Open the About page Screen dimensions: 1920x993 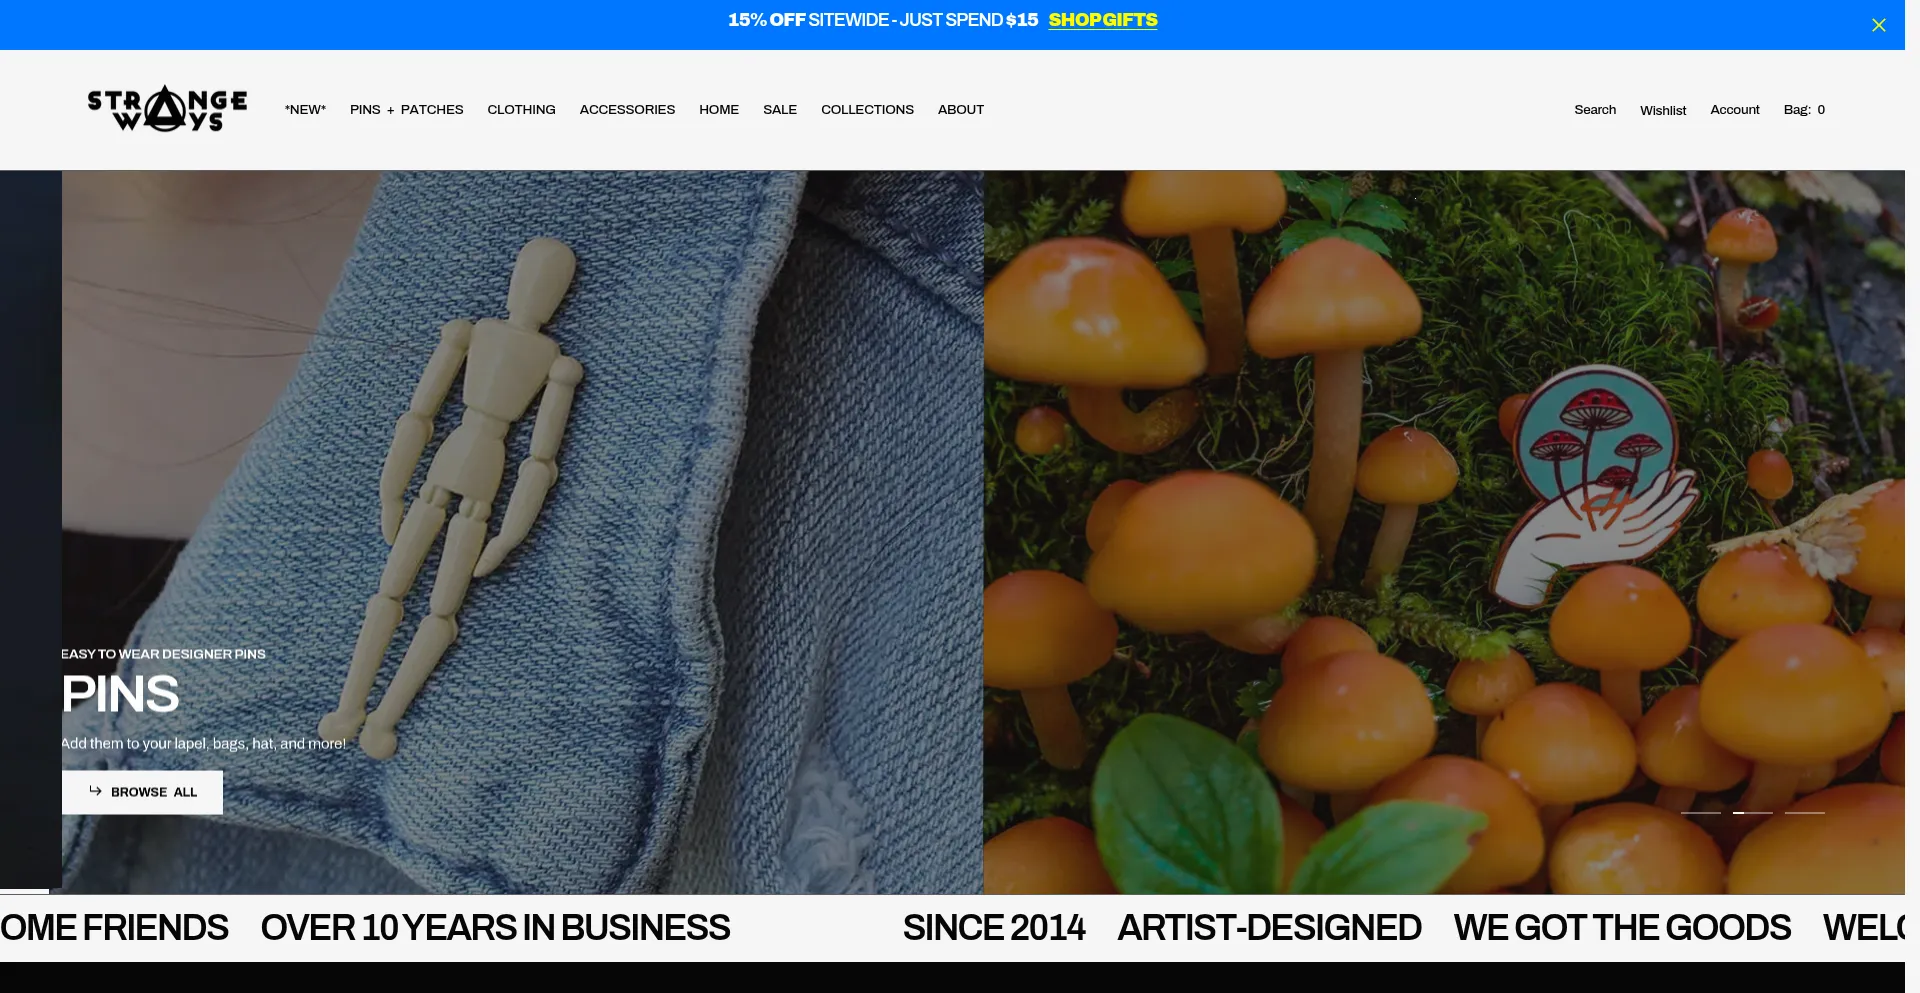[x=960, y=110]
